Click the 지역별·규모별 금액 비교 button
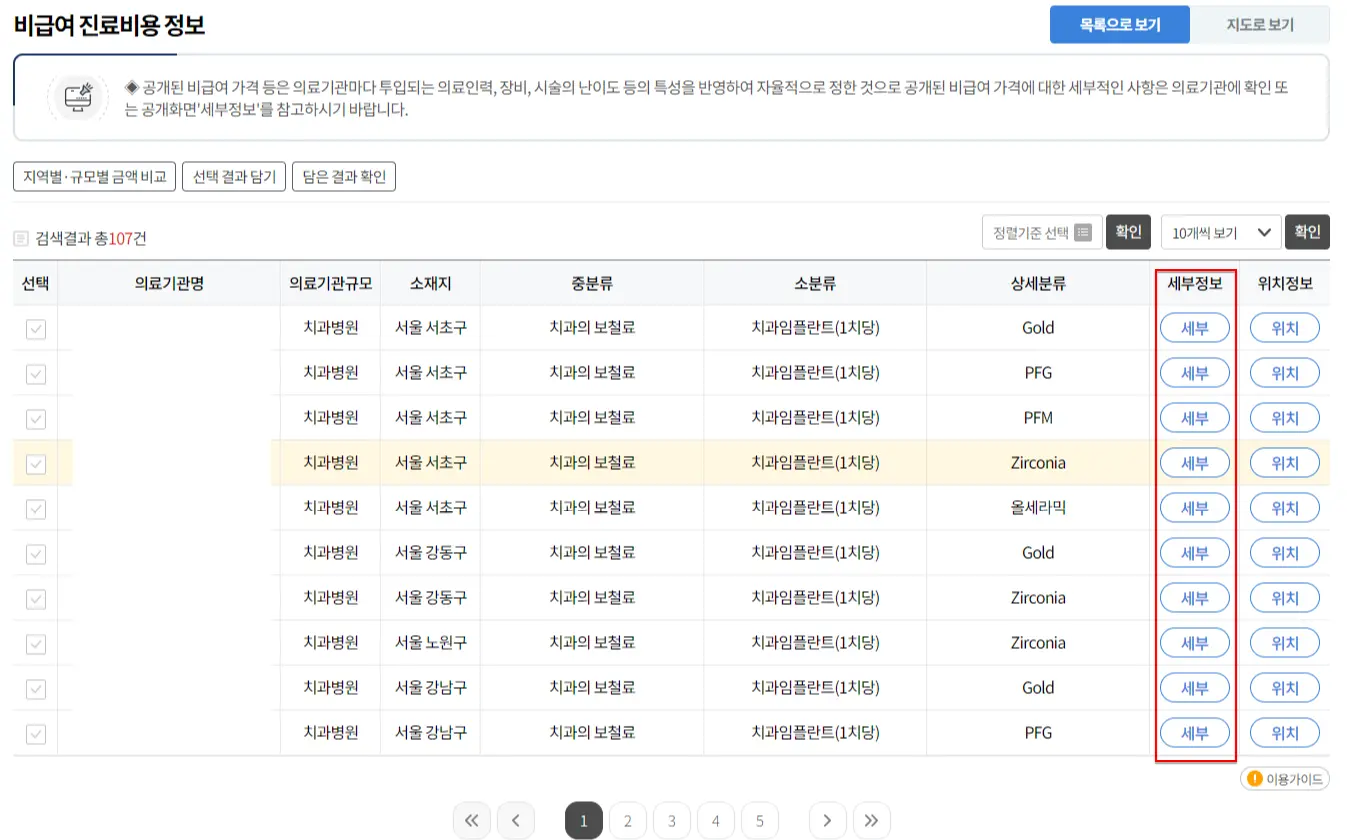 point(94,175)
